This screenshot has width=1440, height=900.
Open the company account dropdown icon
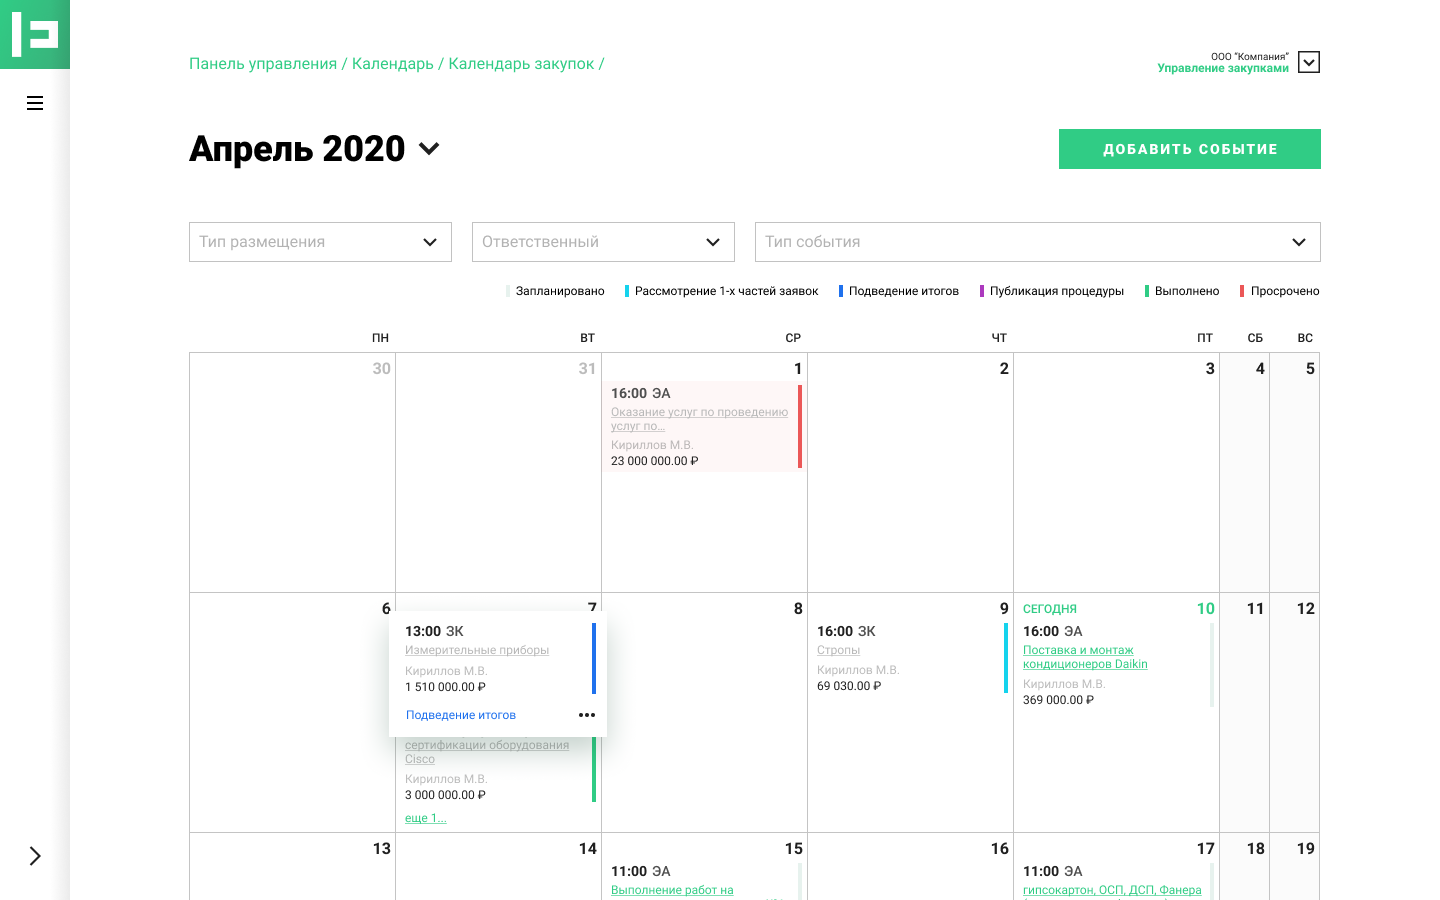click(1309, 62)
